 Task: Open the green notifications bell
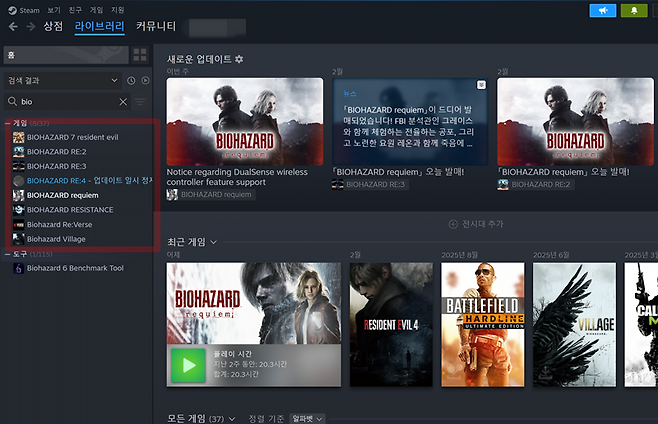[634, 10]
